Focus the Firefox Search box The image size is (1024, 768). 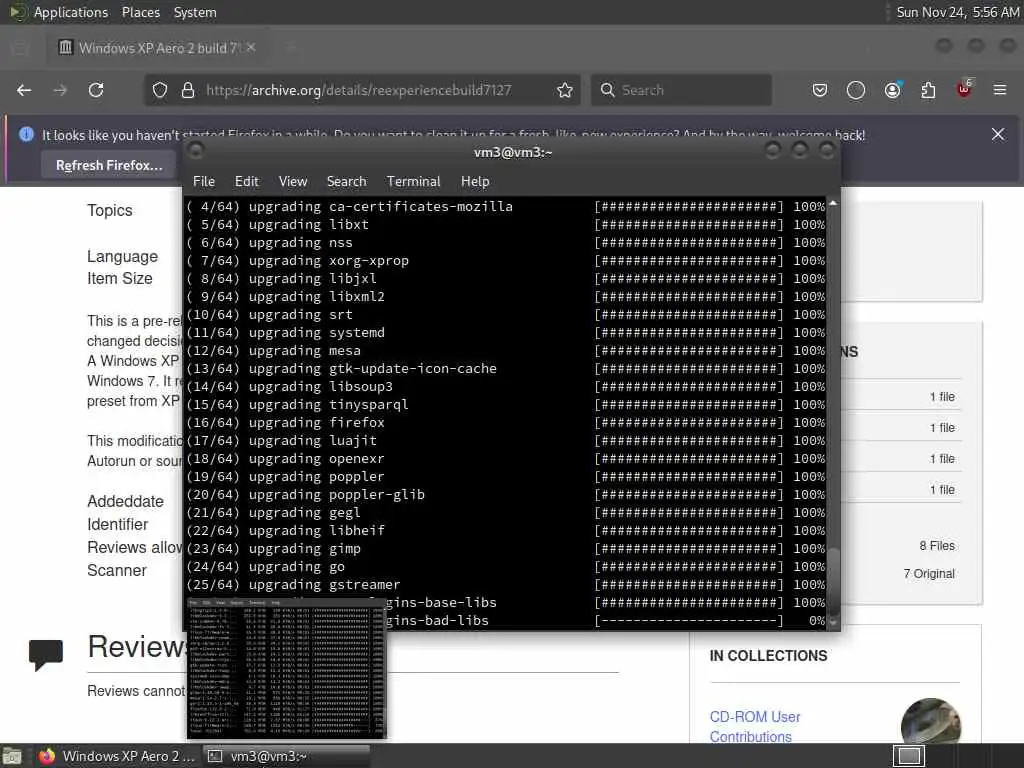coord(681,90)
